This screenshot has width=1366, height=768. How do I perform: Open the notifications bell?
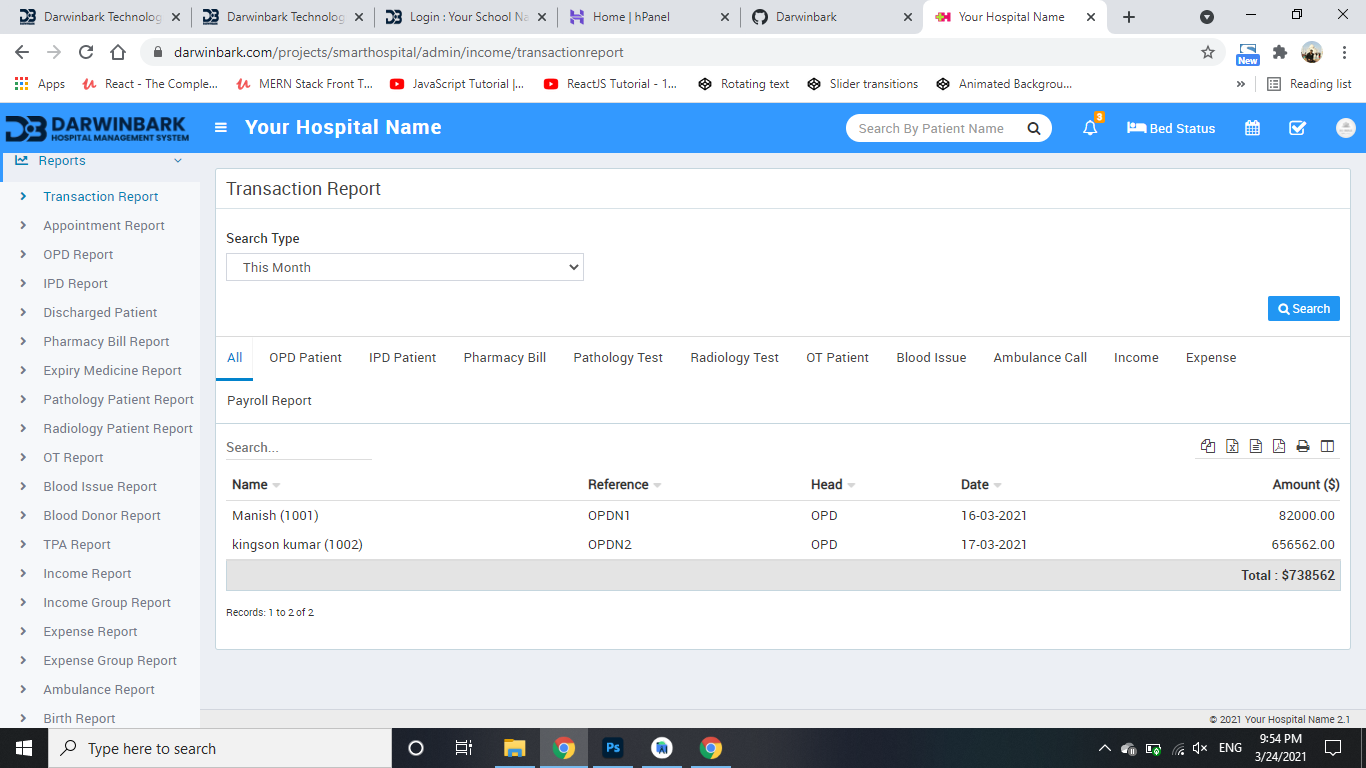click(x=1090, y=128)
